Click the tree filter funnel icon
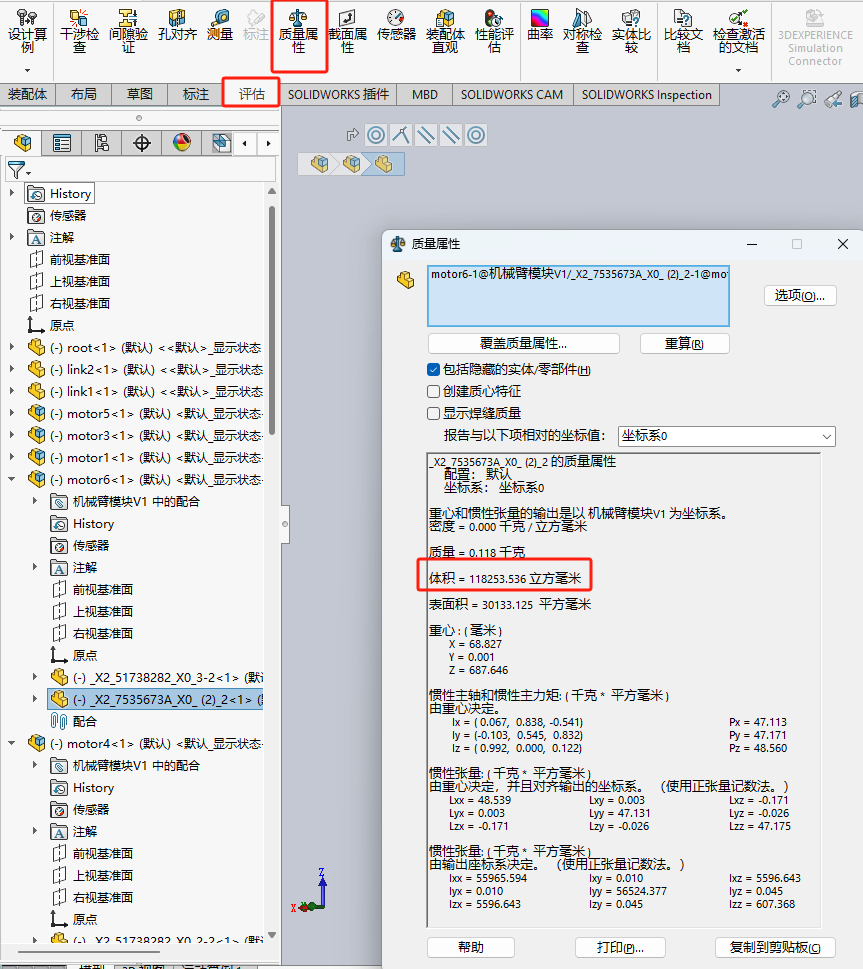Viewport: 863px width, 969px height. [17, 169]
